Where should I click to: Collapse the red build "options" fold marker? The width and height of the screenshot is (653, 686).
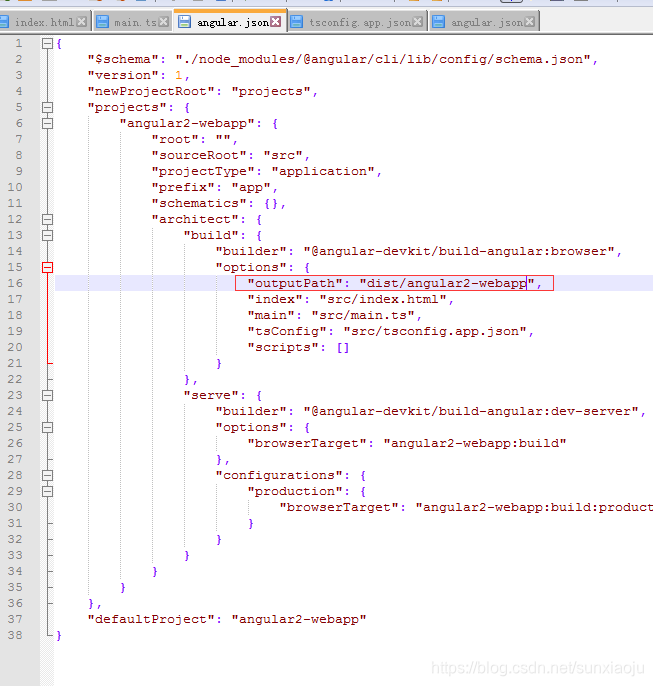[x=47, y=267]
